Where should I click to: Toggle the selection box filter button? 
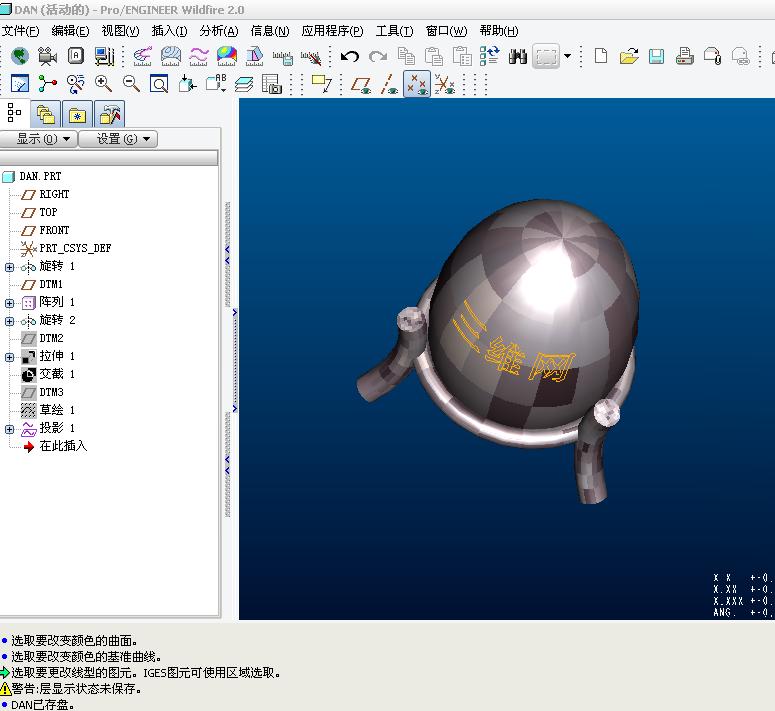pyautogui.click(x=546, y=56)
